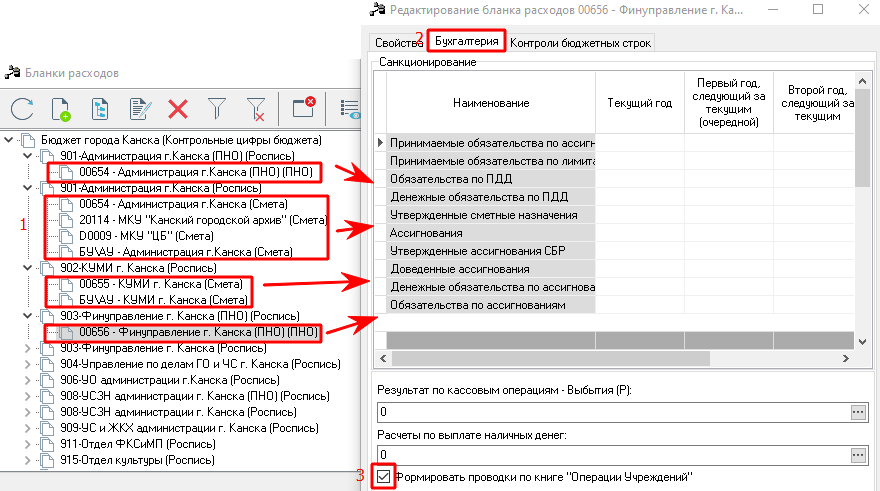This screenshot has width=880, height=491.
Task: Toggle Формировать проводки по книге Операции Учреждений checkbox
Action: coord(383,476)
